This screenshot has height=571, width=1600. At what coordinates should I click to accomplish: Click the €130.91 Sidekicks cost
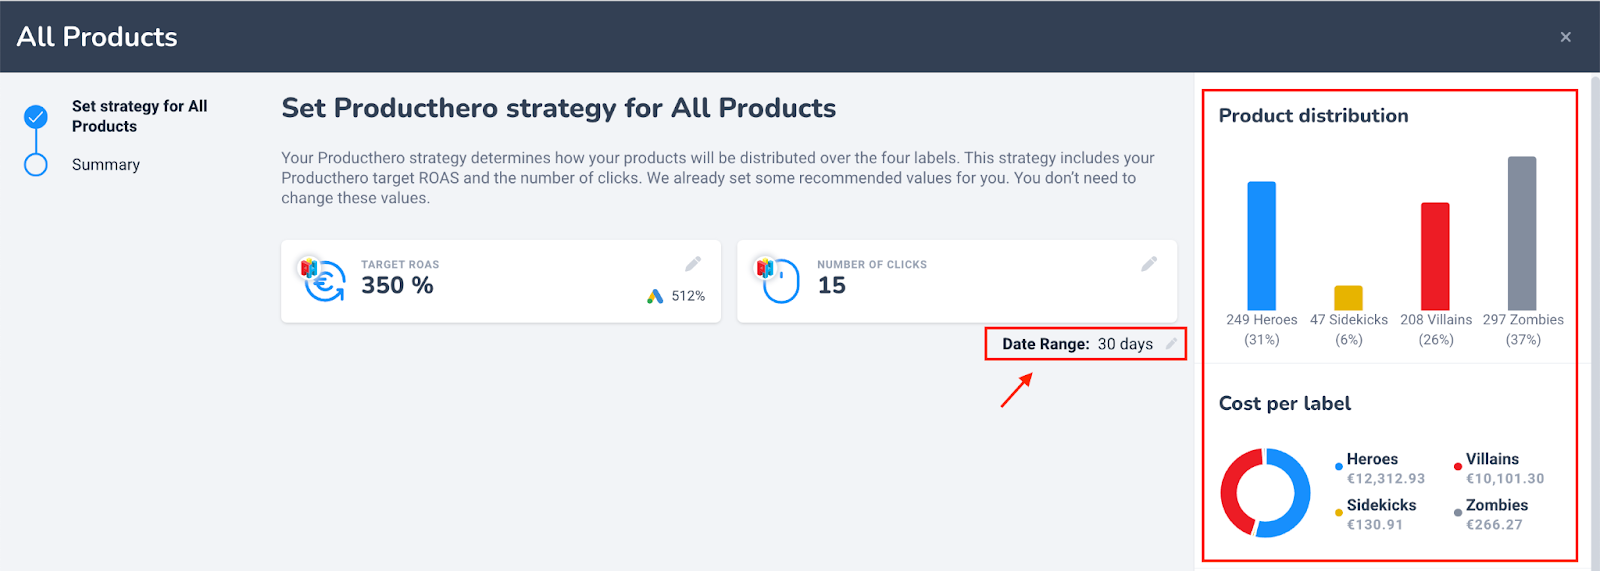[1375, 525]
